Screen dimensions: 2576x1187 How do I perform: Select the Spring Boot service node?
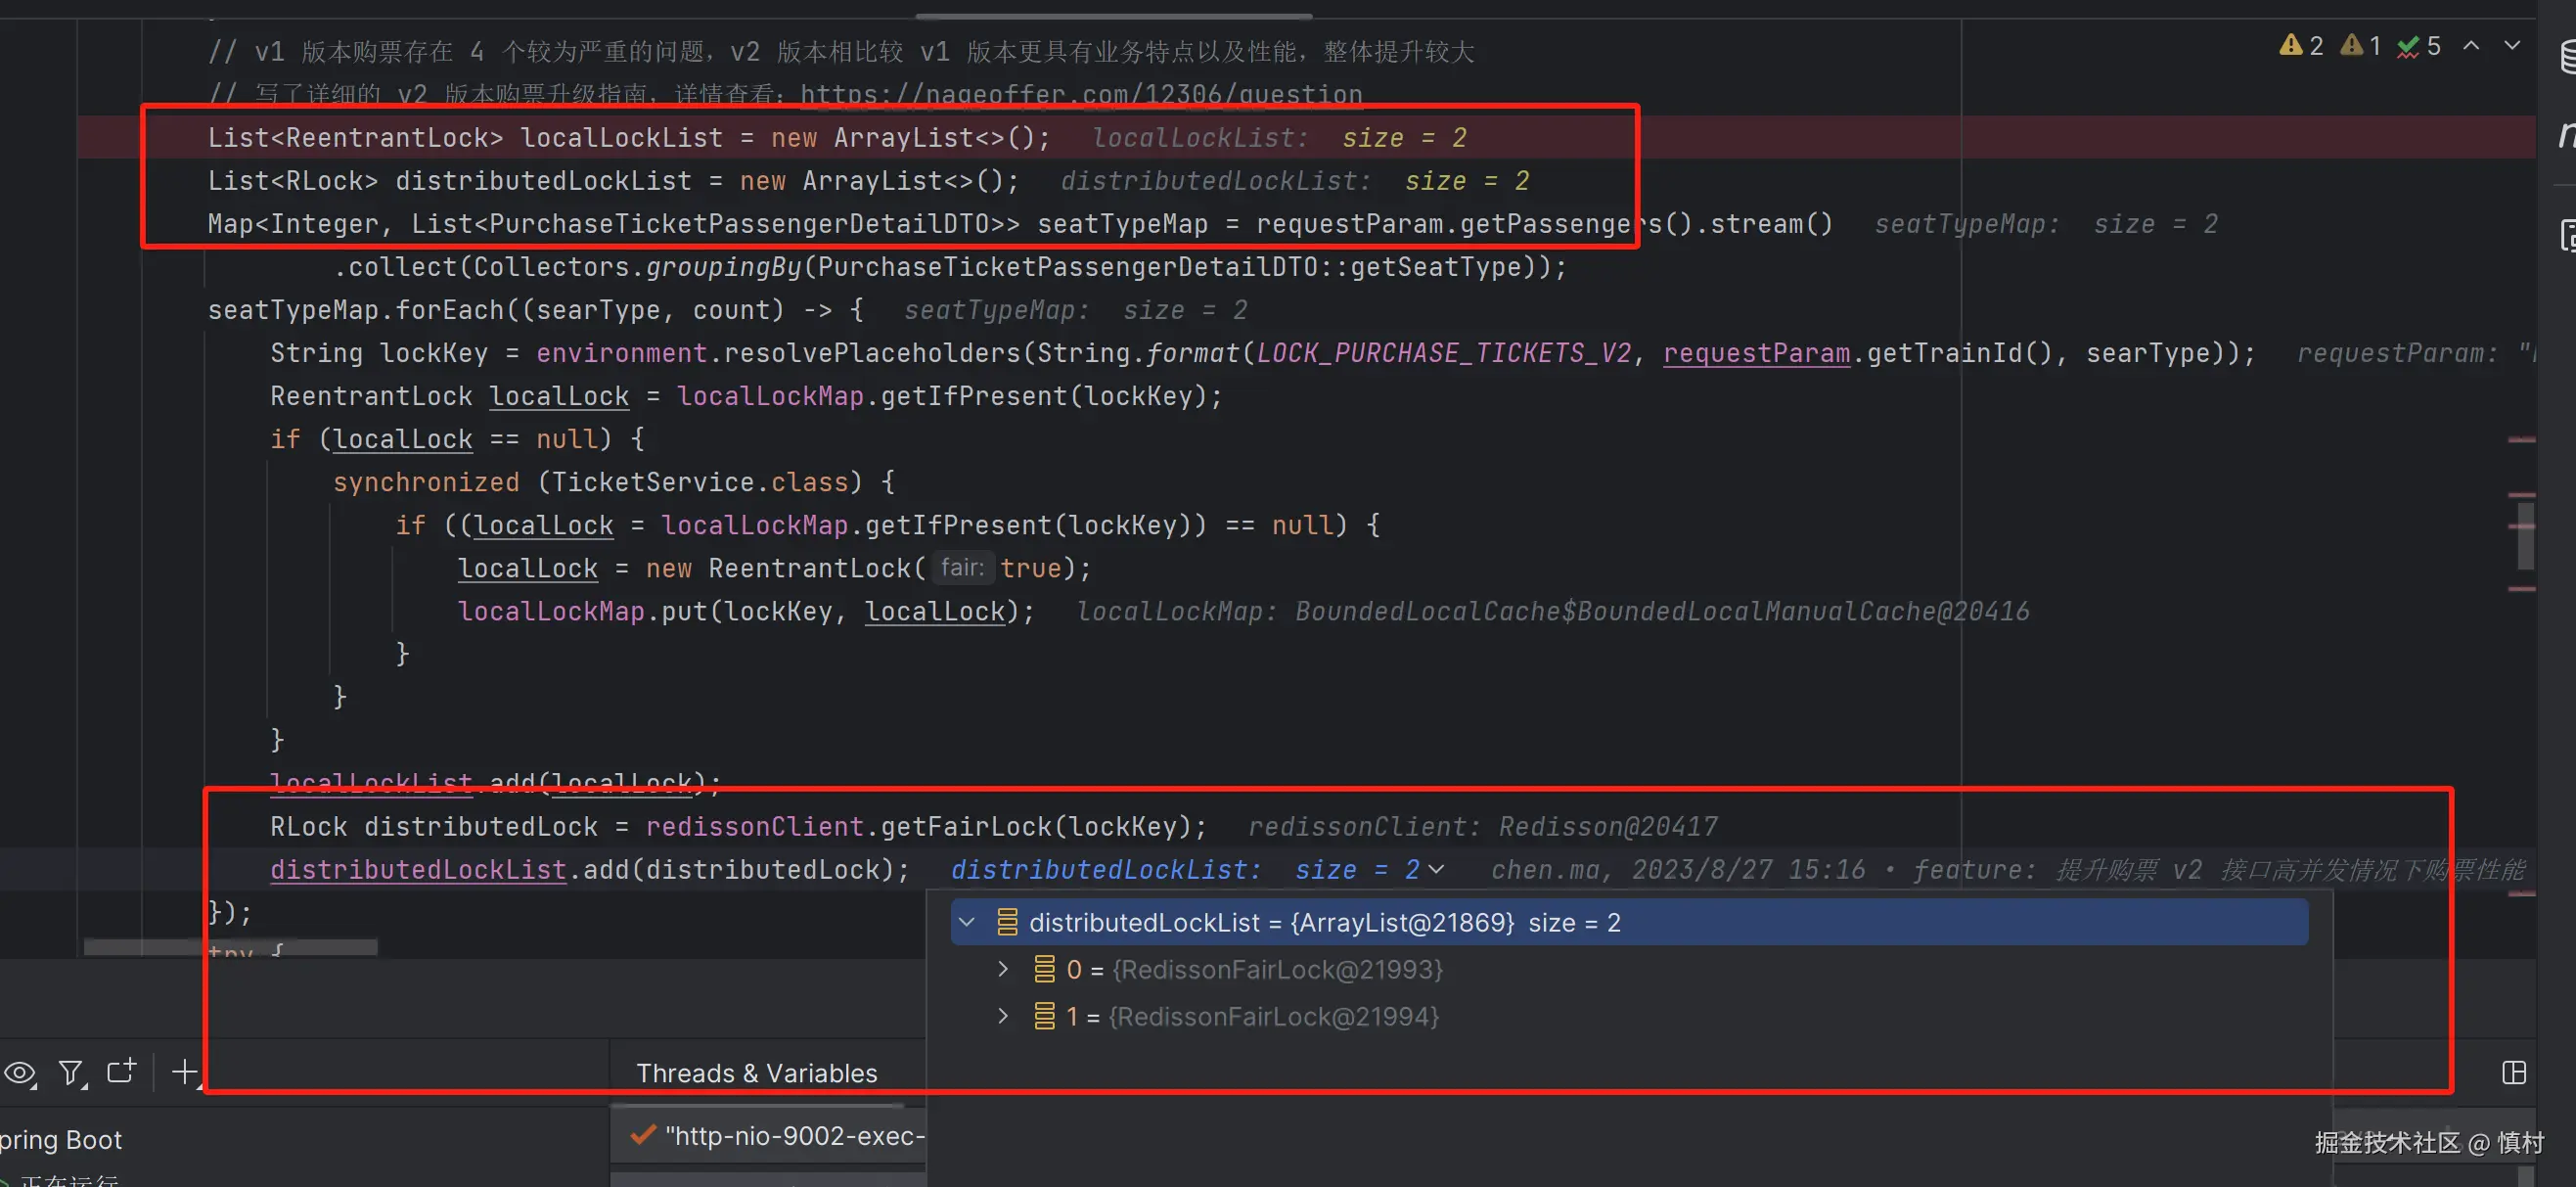[60, 1140]
